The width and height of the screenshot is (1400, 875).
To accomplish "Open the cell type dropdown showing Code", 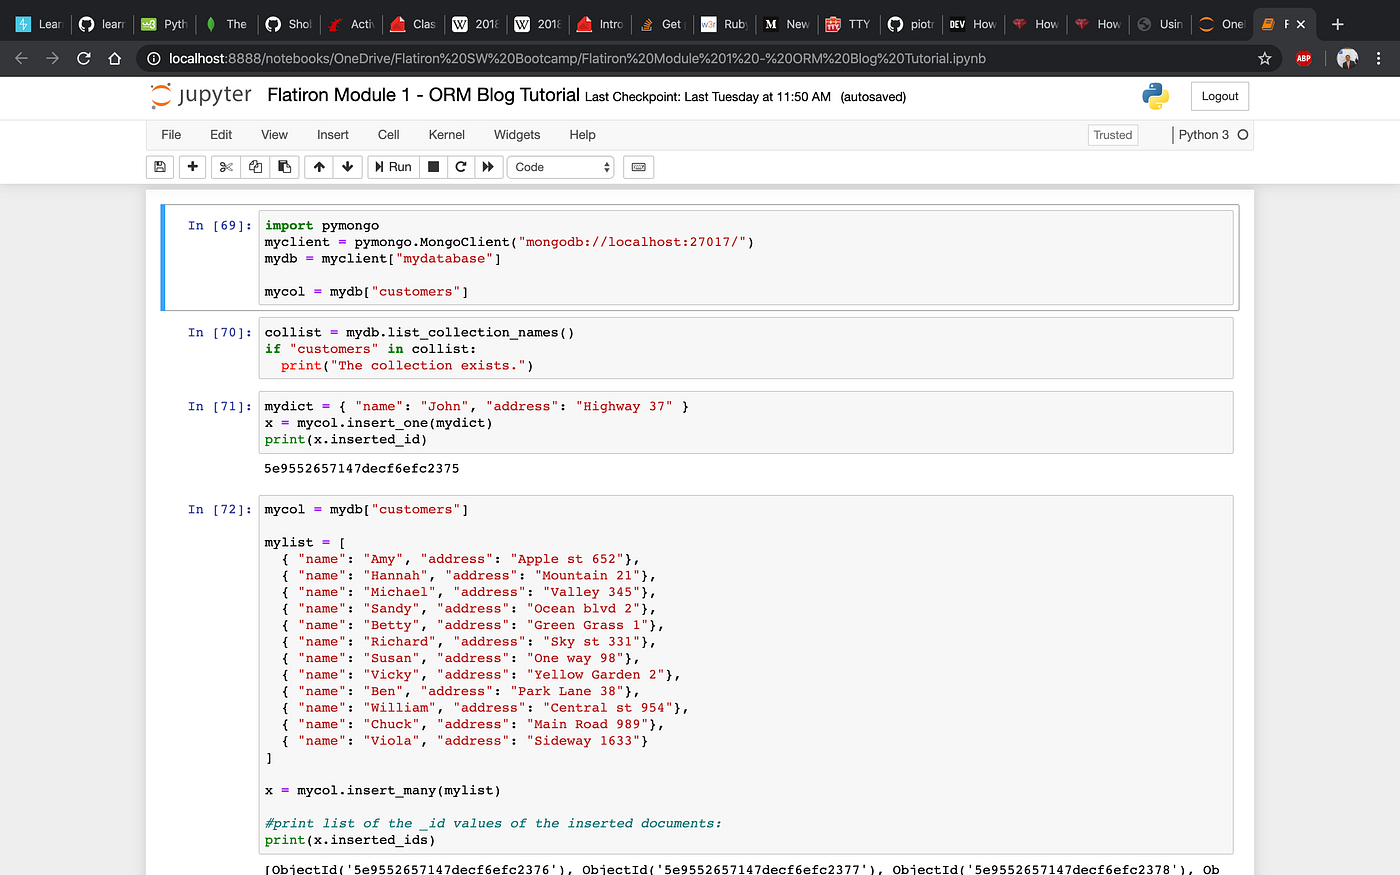I will click(x=560, y=166).
